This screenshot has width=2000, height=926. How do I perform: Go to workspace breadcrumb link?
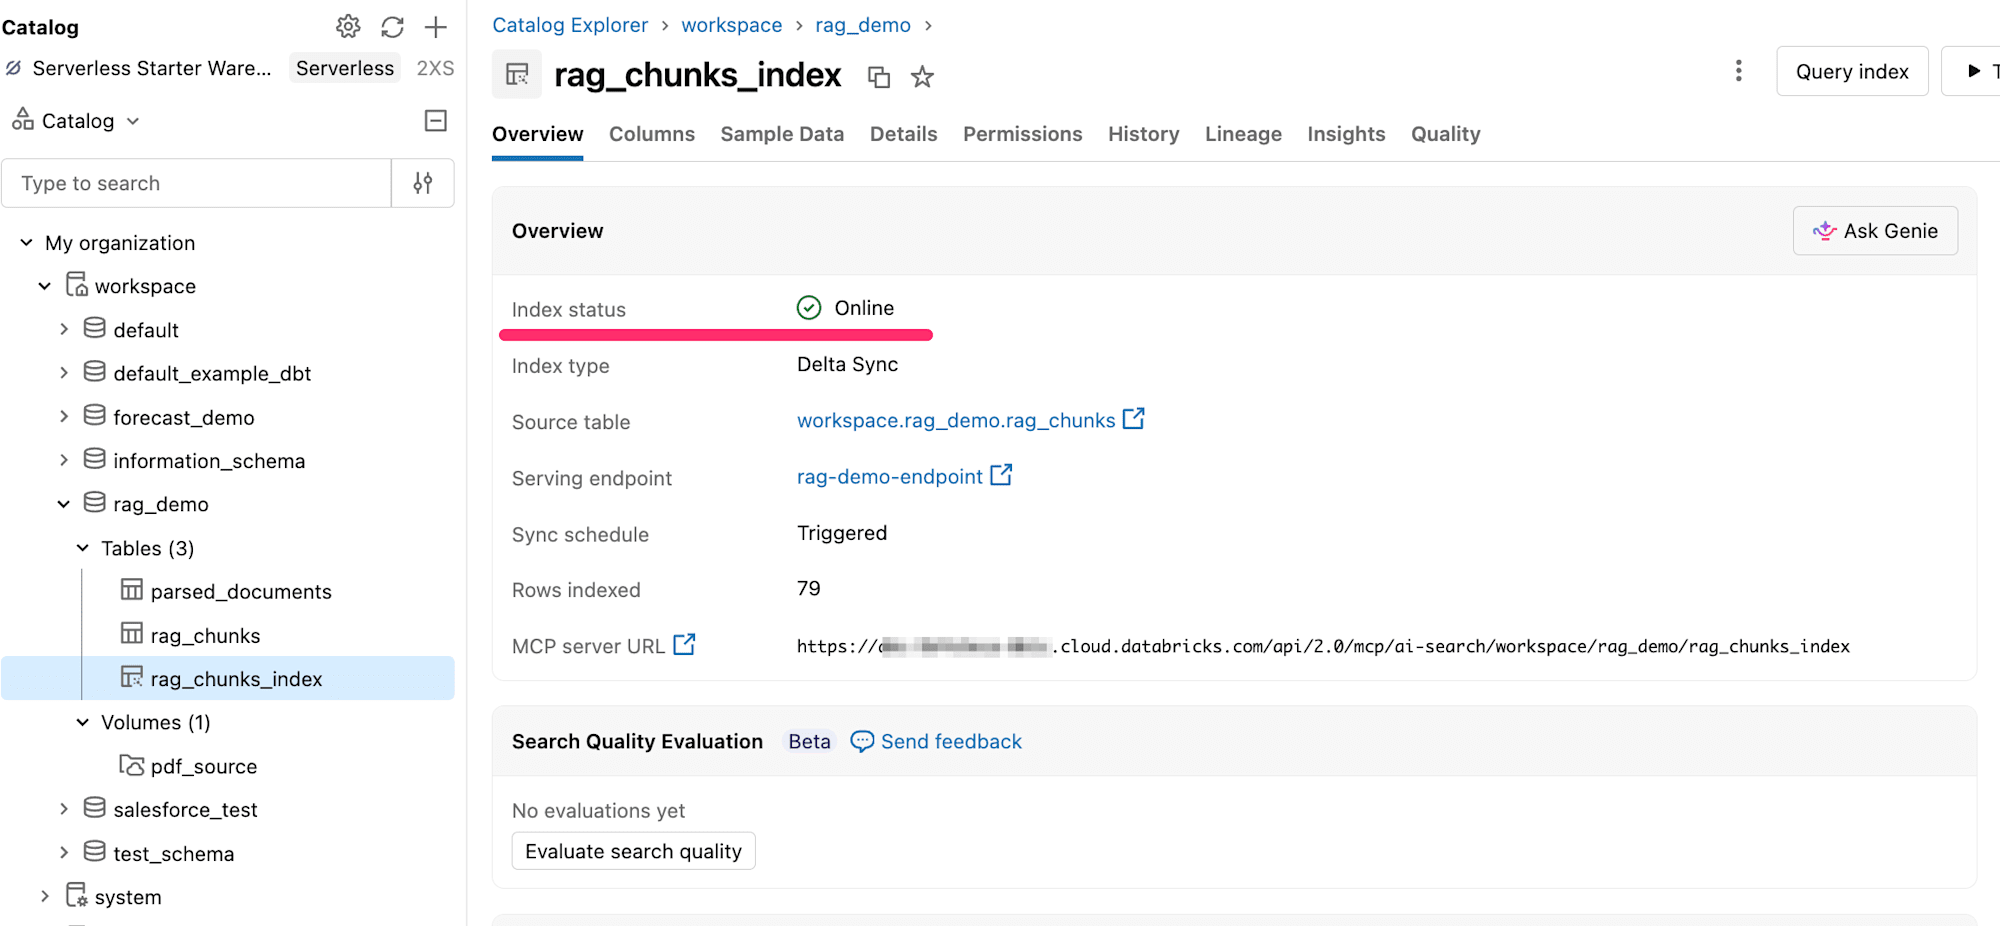click(x=732, y=25)
